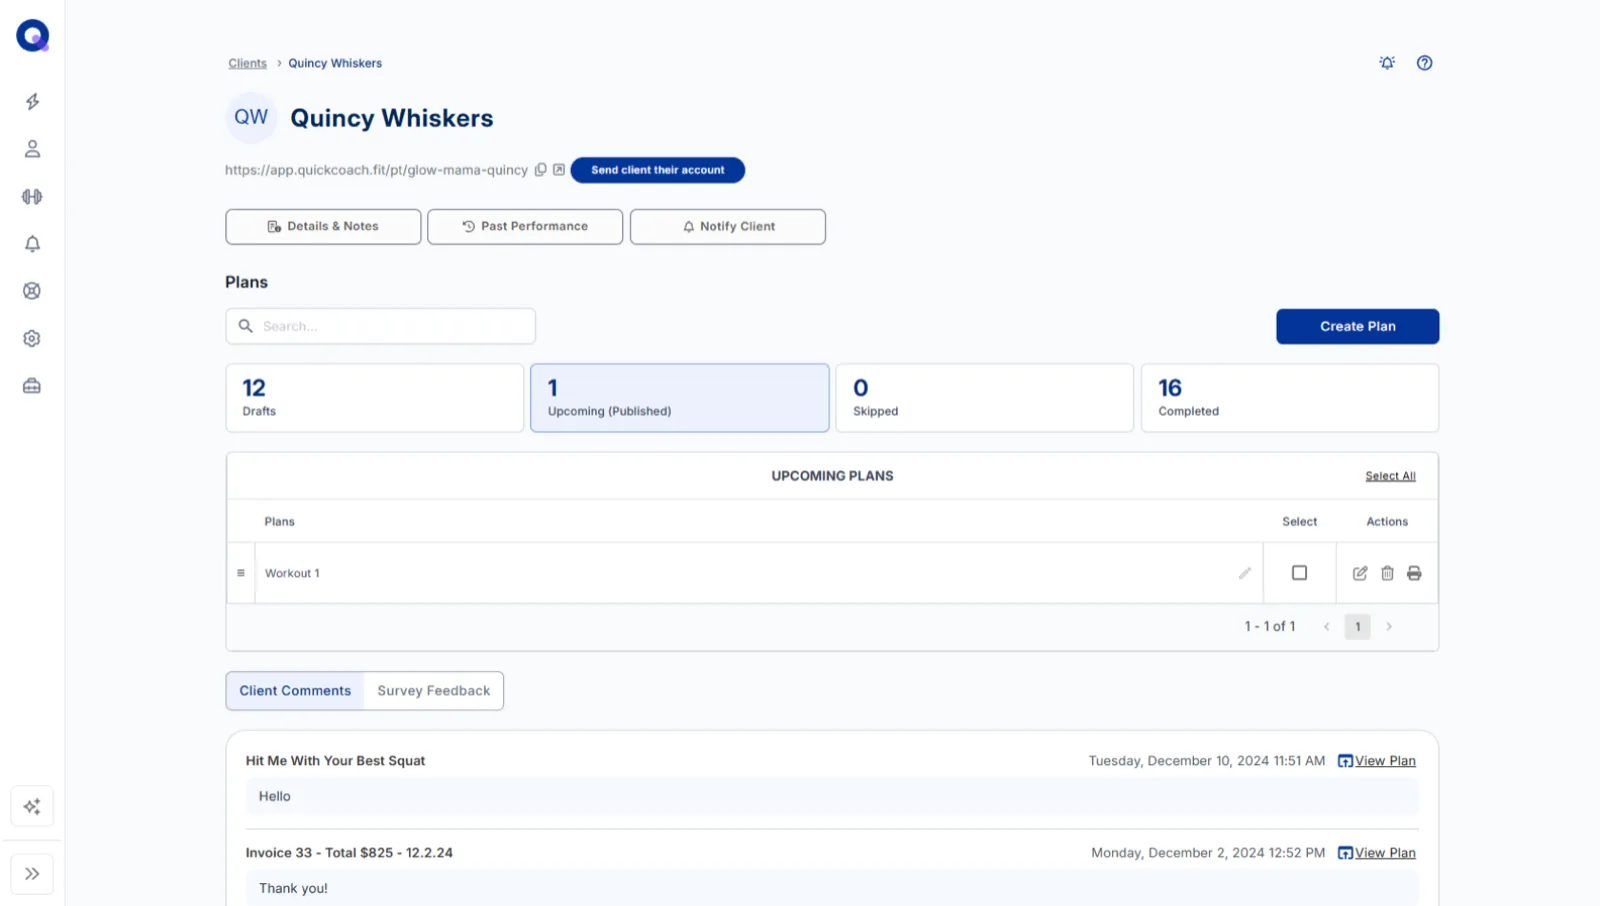1600x906 pixels.
Task: Print Workout 1 with printer icon
Action: click(x=1414, y=573)
